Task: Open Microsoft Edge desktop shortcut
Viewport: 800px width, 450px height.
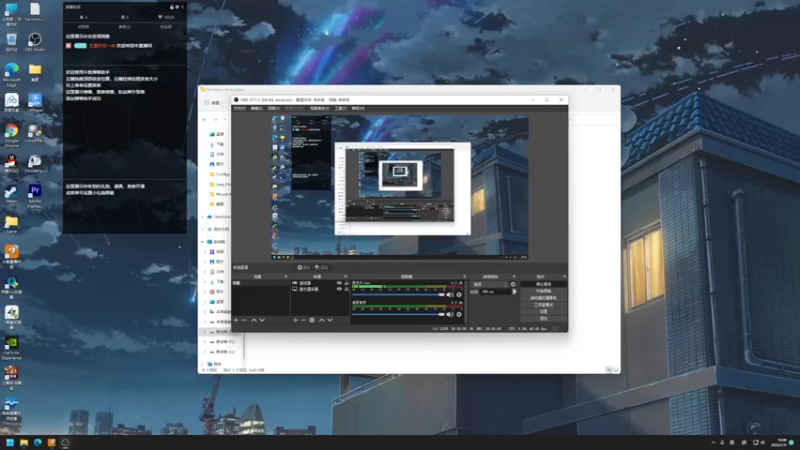Action: tap(11, 74)
